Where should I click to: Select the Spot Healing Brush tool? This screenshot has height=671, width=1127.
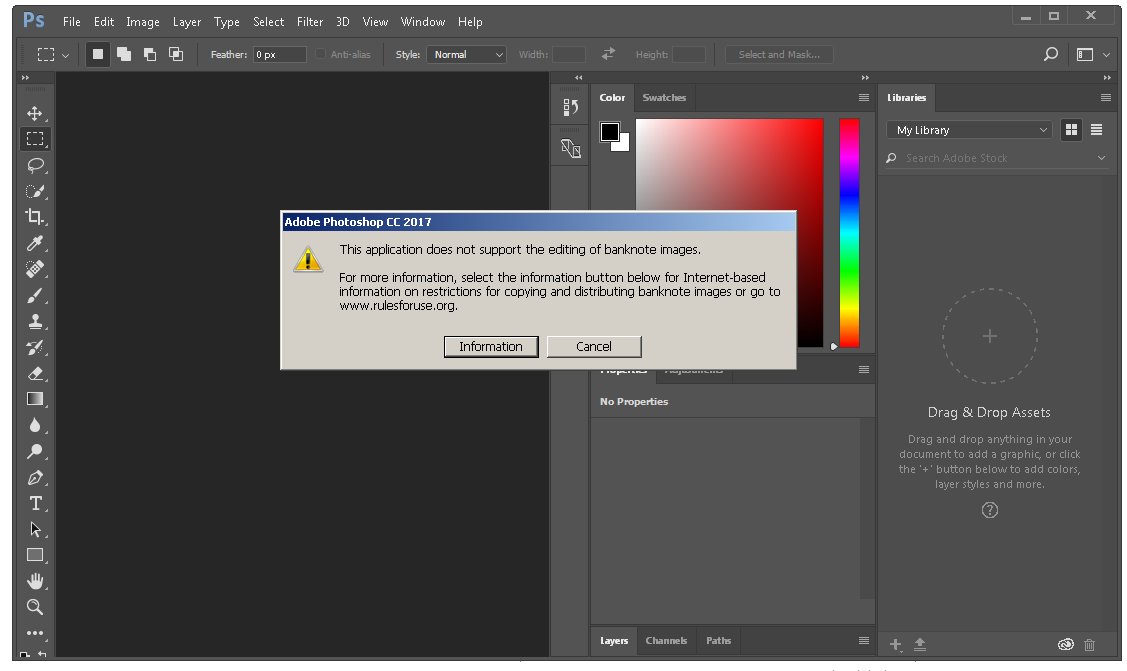(x=34, y=269)
